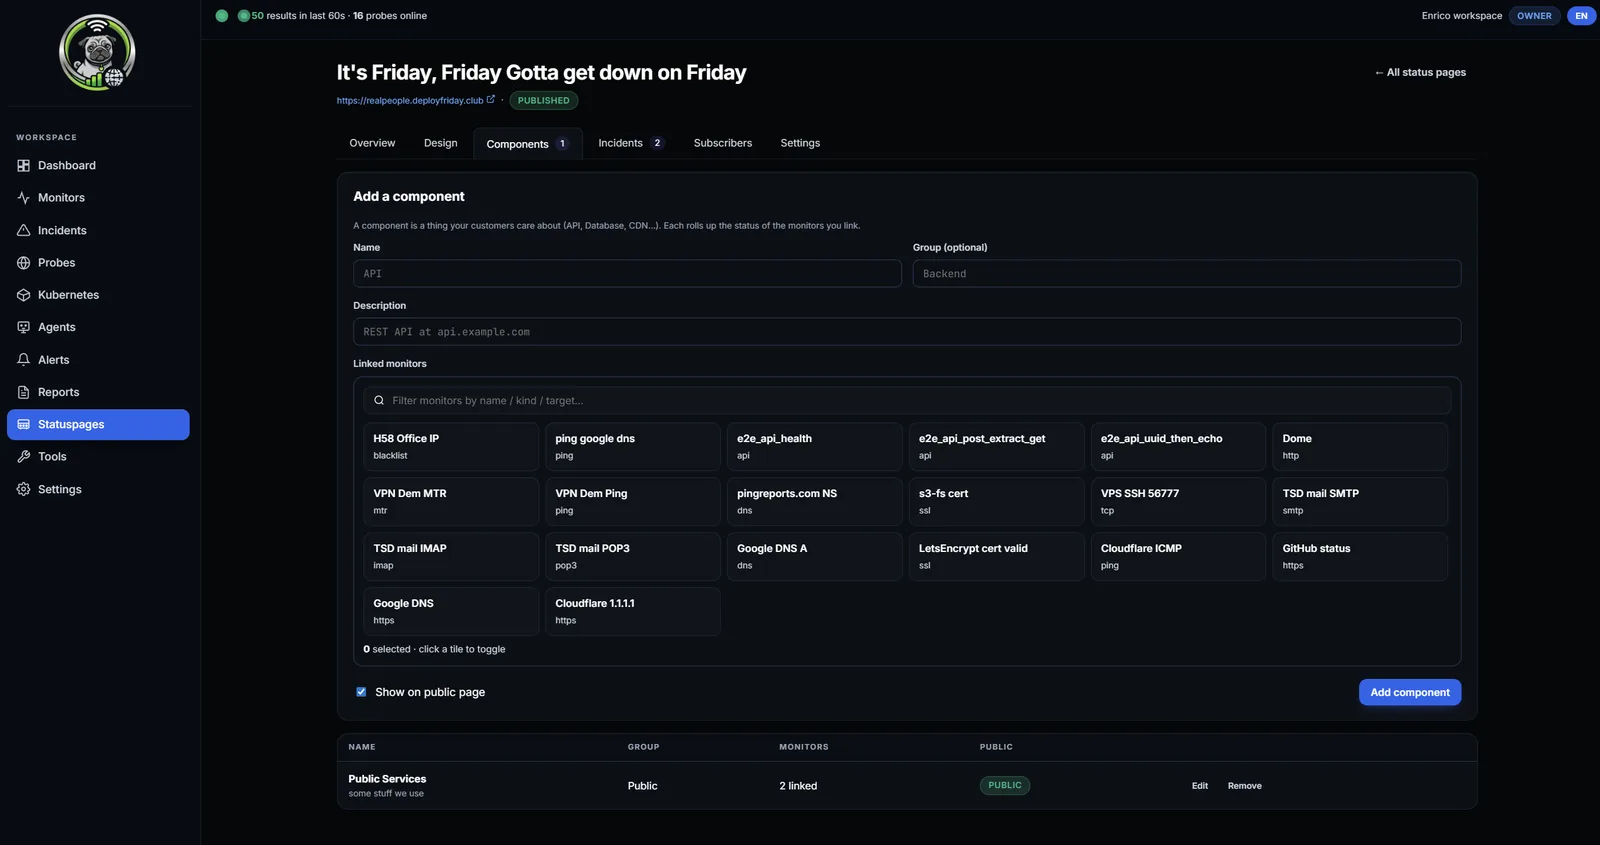This screenshot has width=1600, height=845.
Task: Select the ping google dns monitor tile
Action: pos(633,446)
